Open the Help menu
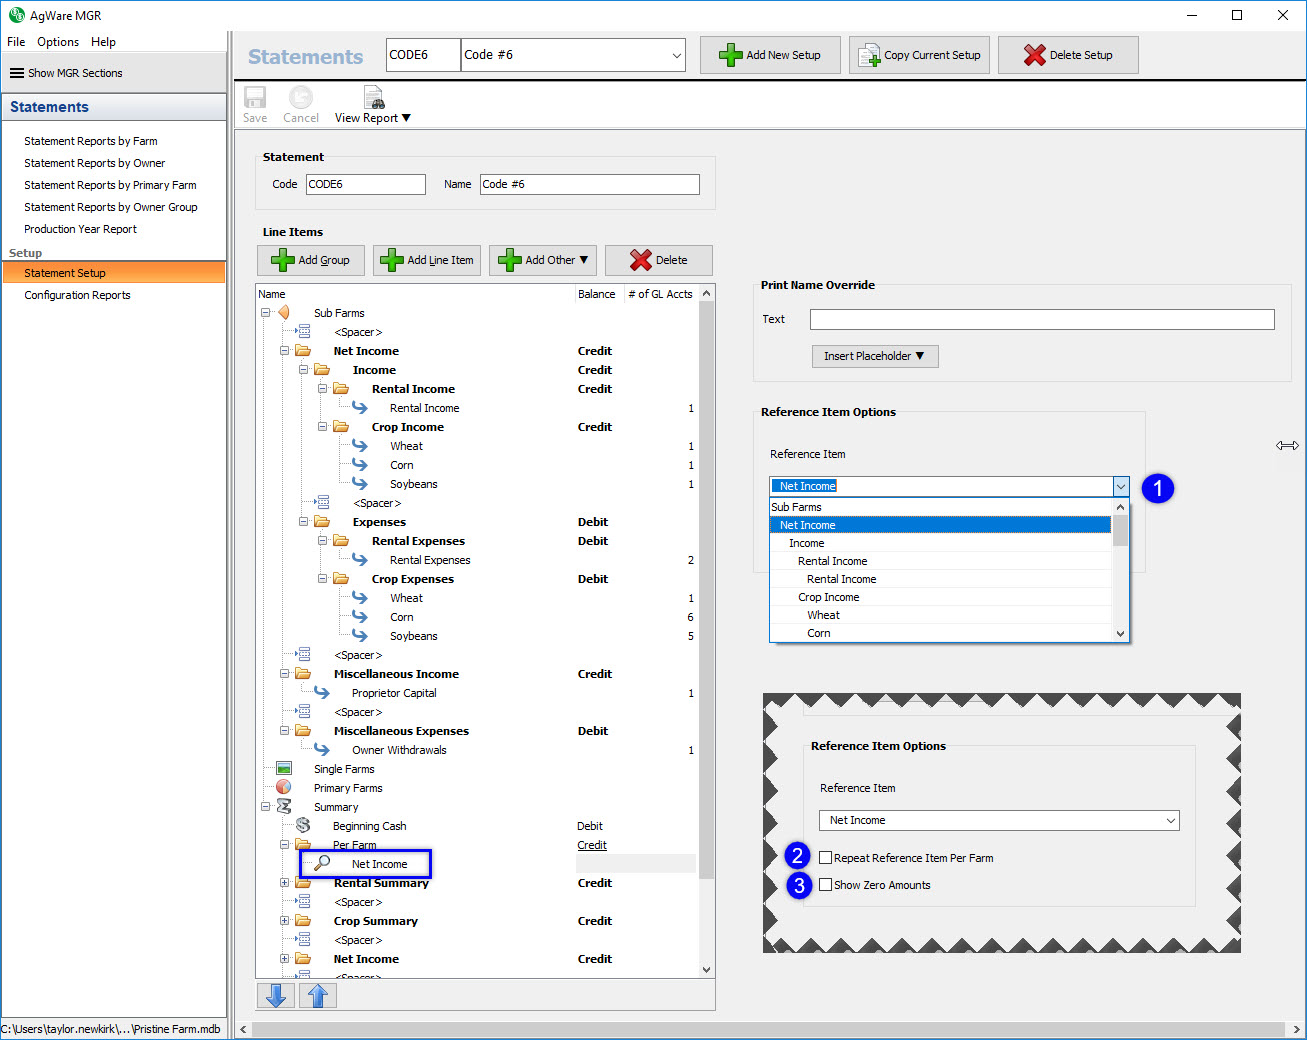1308x1040 pixels. [x=103, y=42]
